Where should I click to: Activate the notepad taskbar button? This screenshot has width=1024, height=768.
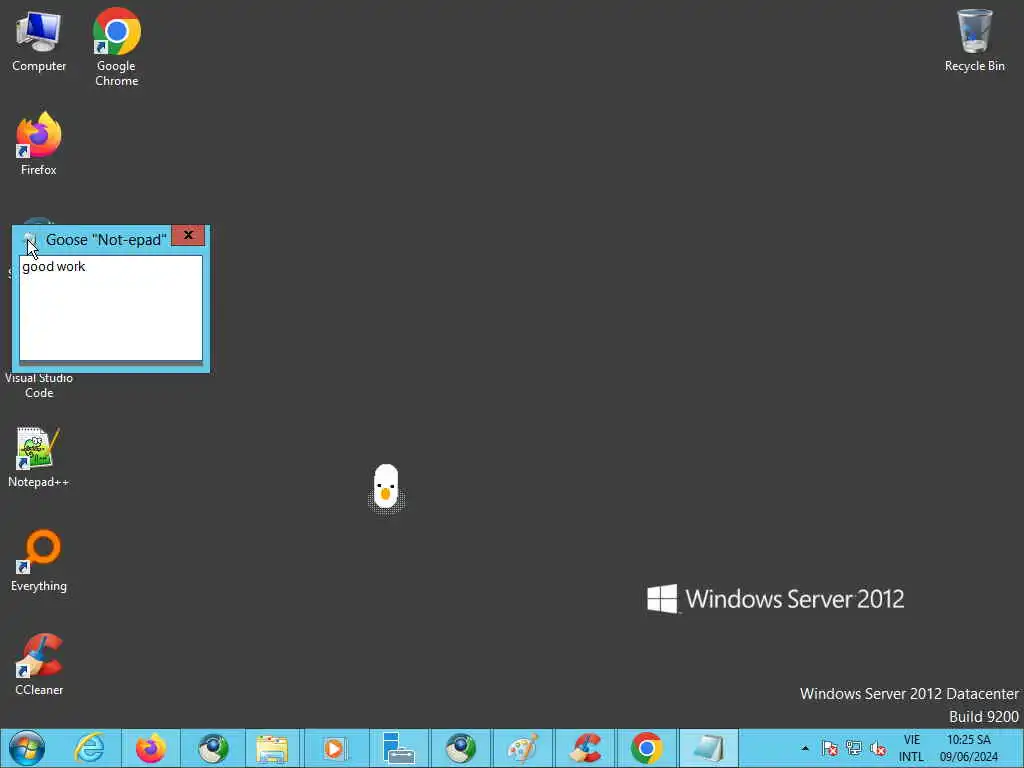709,748
